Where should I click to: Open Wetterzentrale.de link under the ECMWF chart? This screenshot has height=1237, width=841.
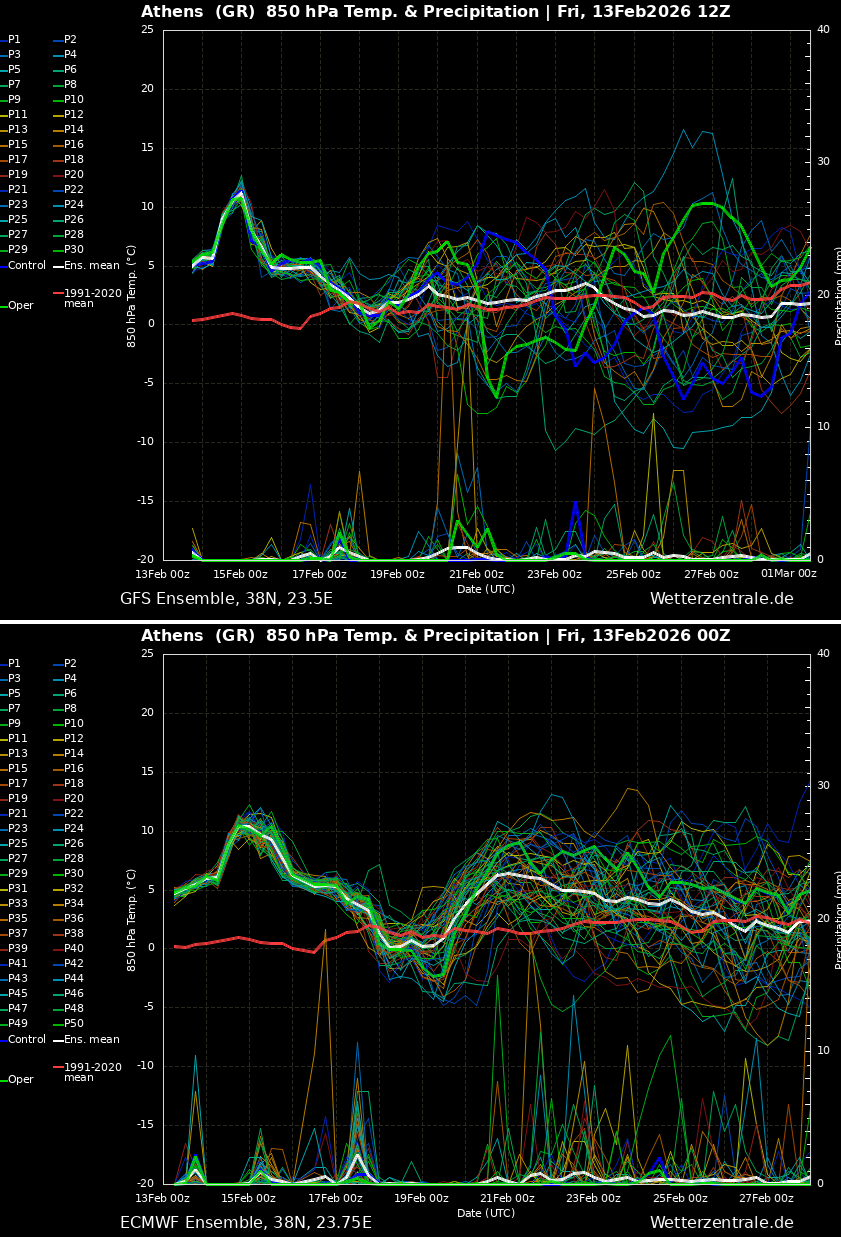pyautogui.click(x=721, y=1223)
